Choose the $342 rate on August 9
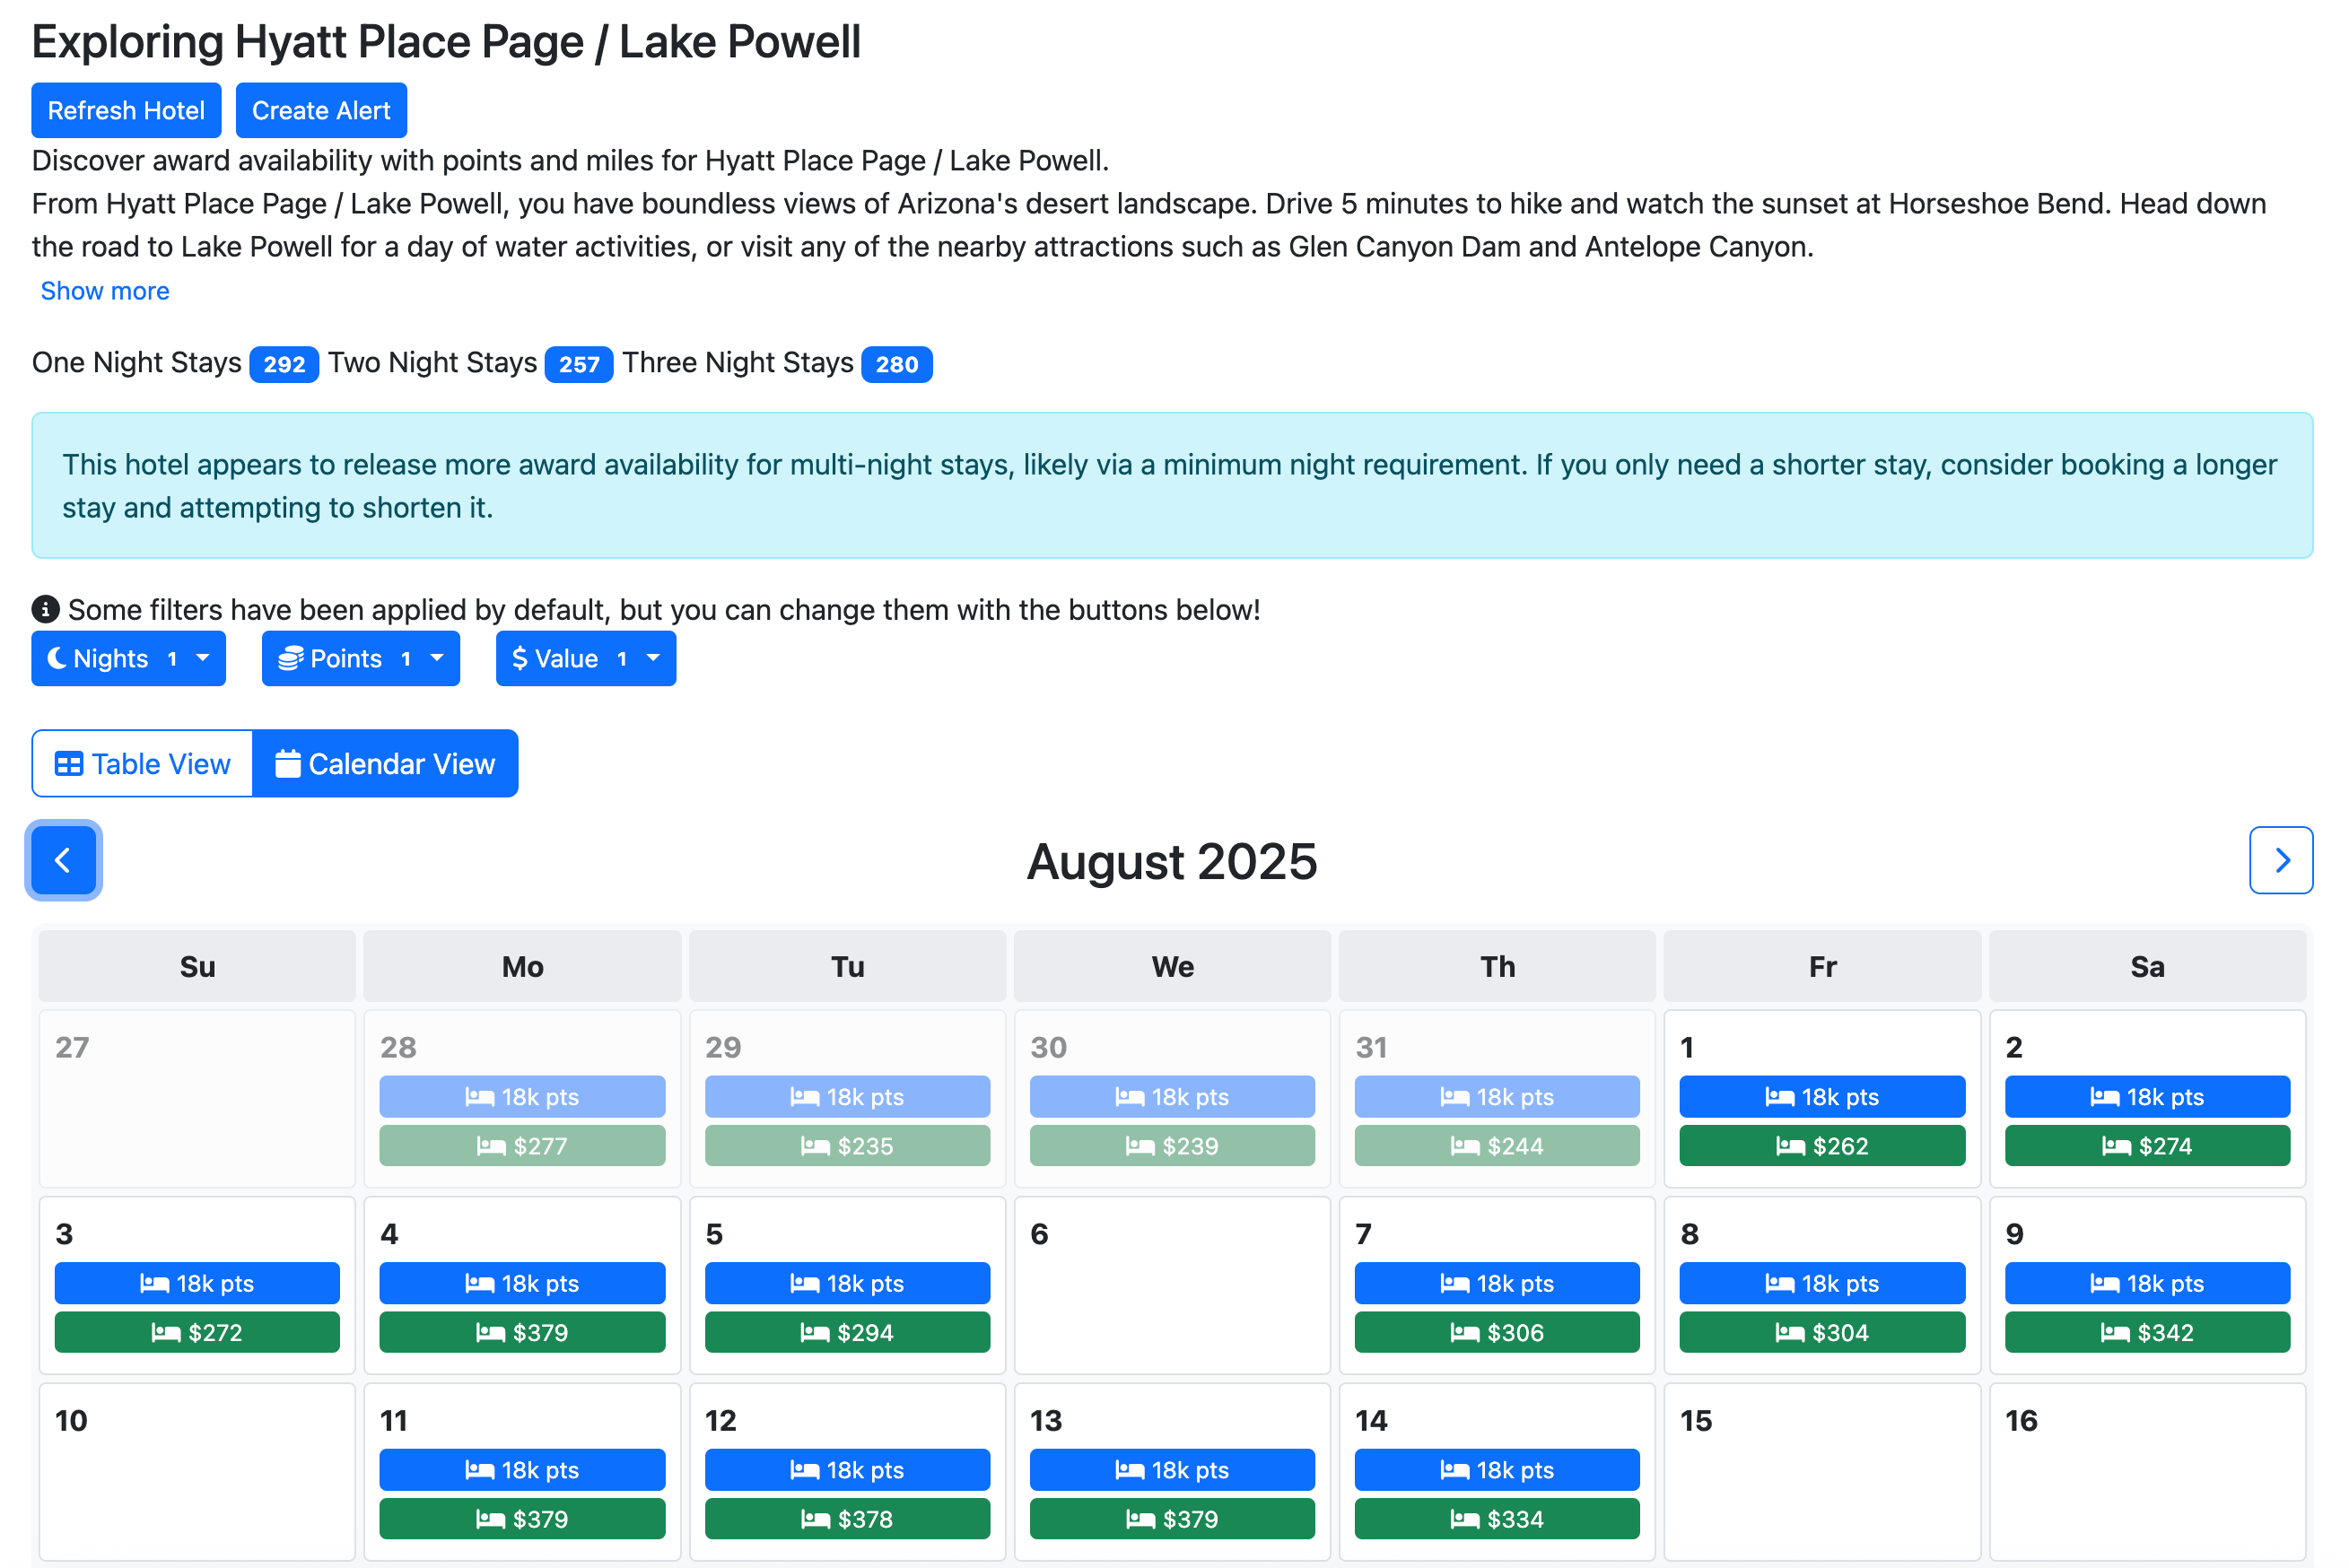 pyautogui.click(x=2146, y=1332)
